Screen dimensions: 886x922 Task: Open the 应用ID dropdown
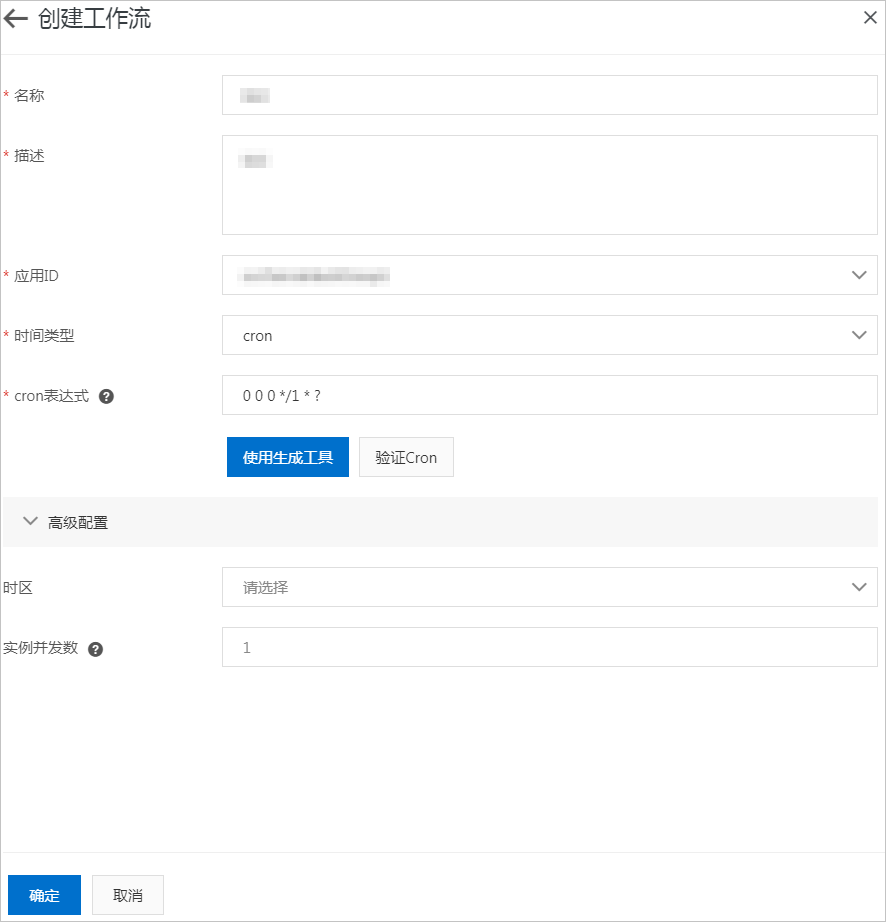point(550,275)
